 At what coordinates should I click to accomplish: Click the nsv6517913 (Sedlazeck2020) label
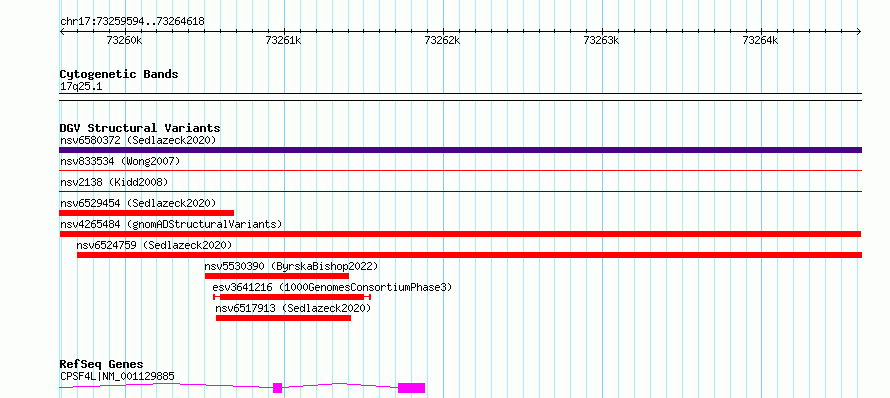pos(293,308)
